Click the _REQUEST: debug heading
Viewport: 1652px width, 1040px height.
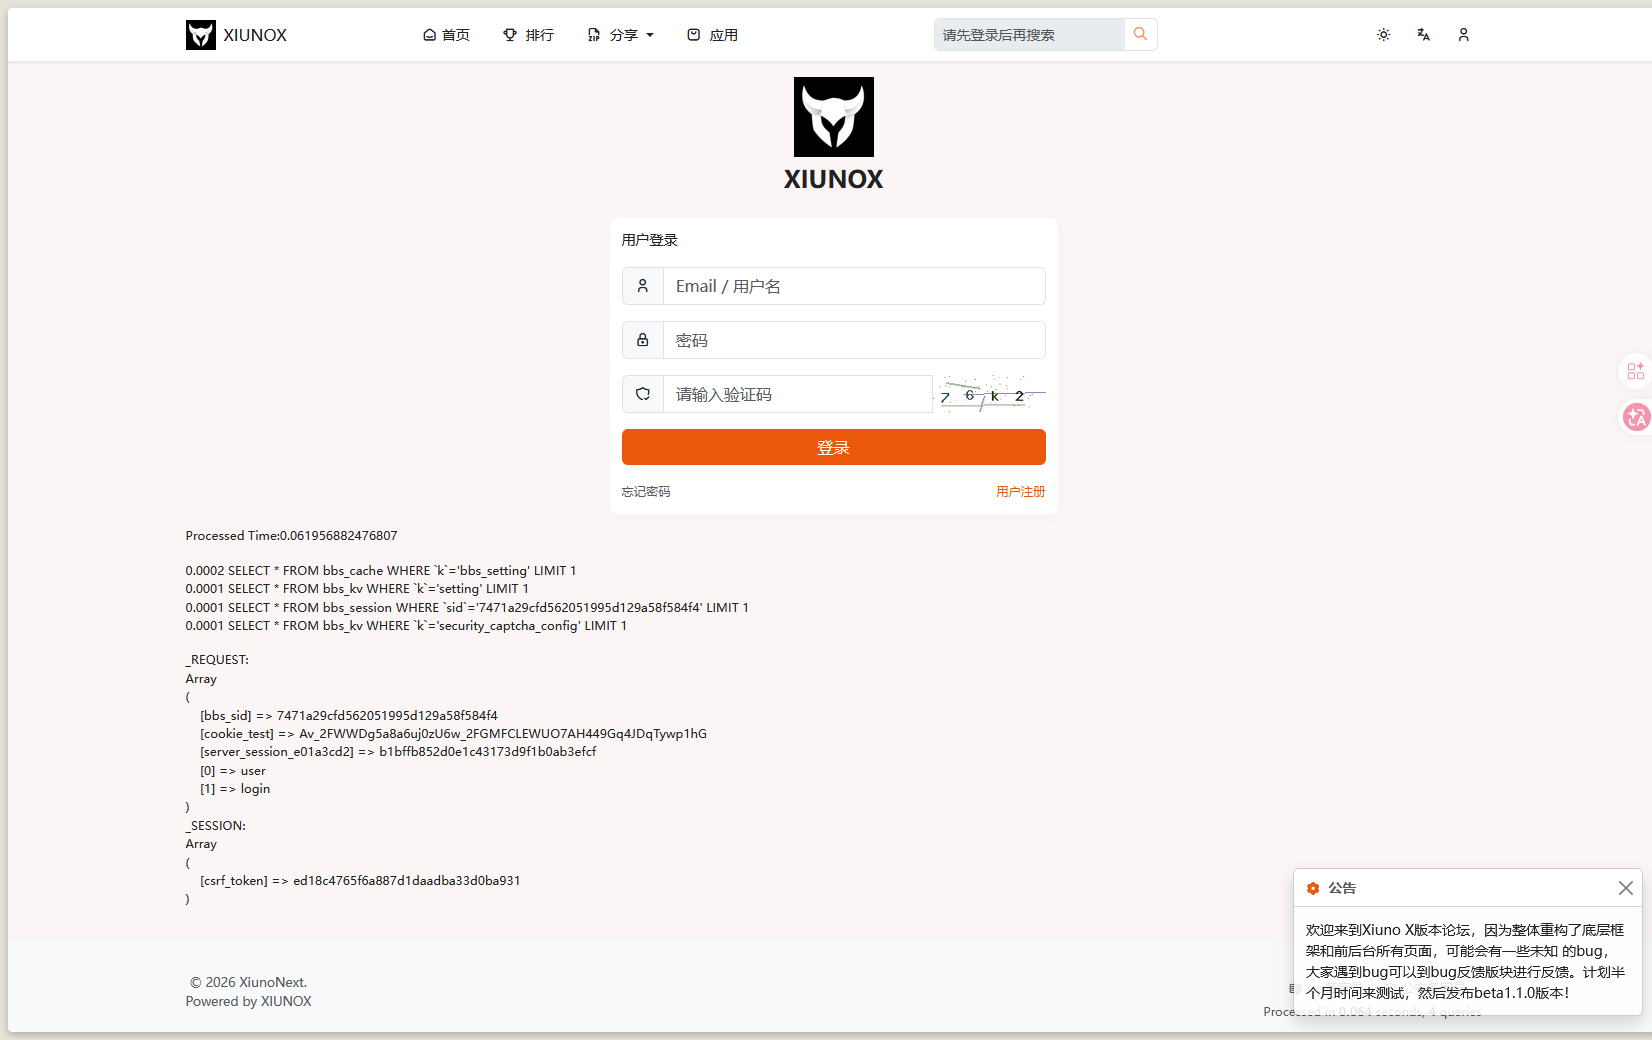coord(217,660)
